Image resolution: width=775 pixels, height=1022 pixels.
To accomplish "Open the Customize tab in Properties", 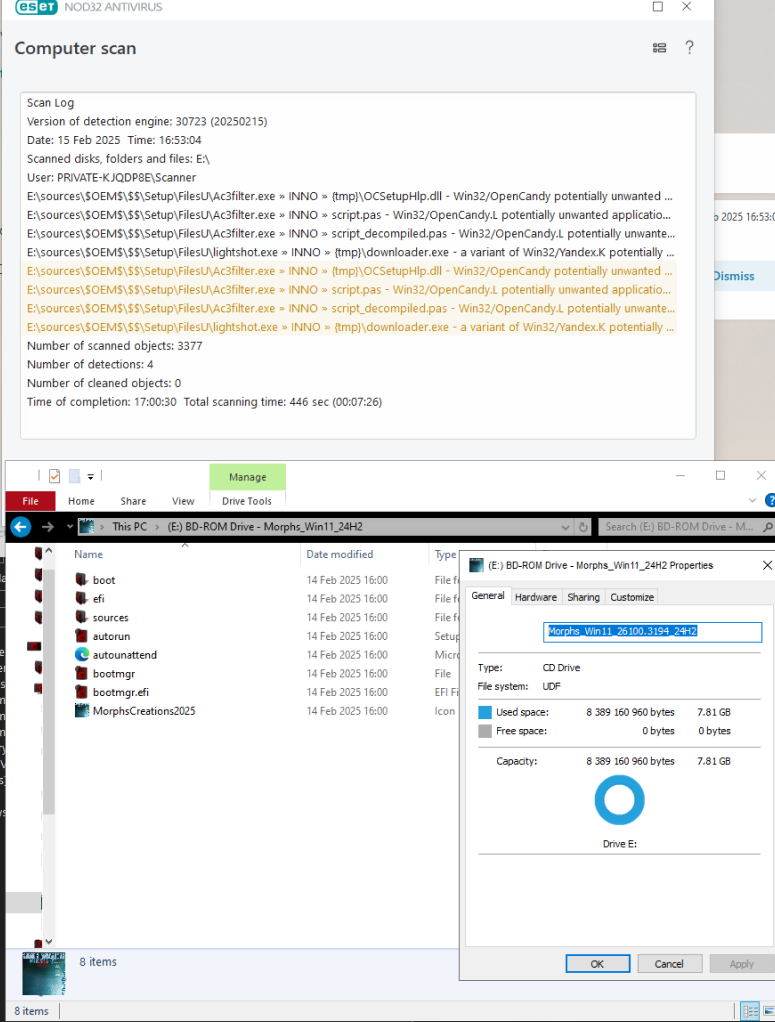I will (632, 597).
